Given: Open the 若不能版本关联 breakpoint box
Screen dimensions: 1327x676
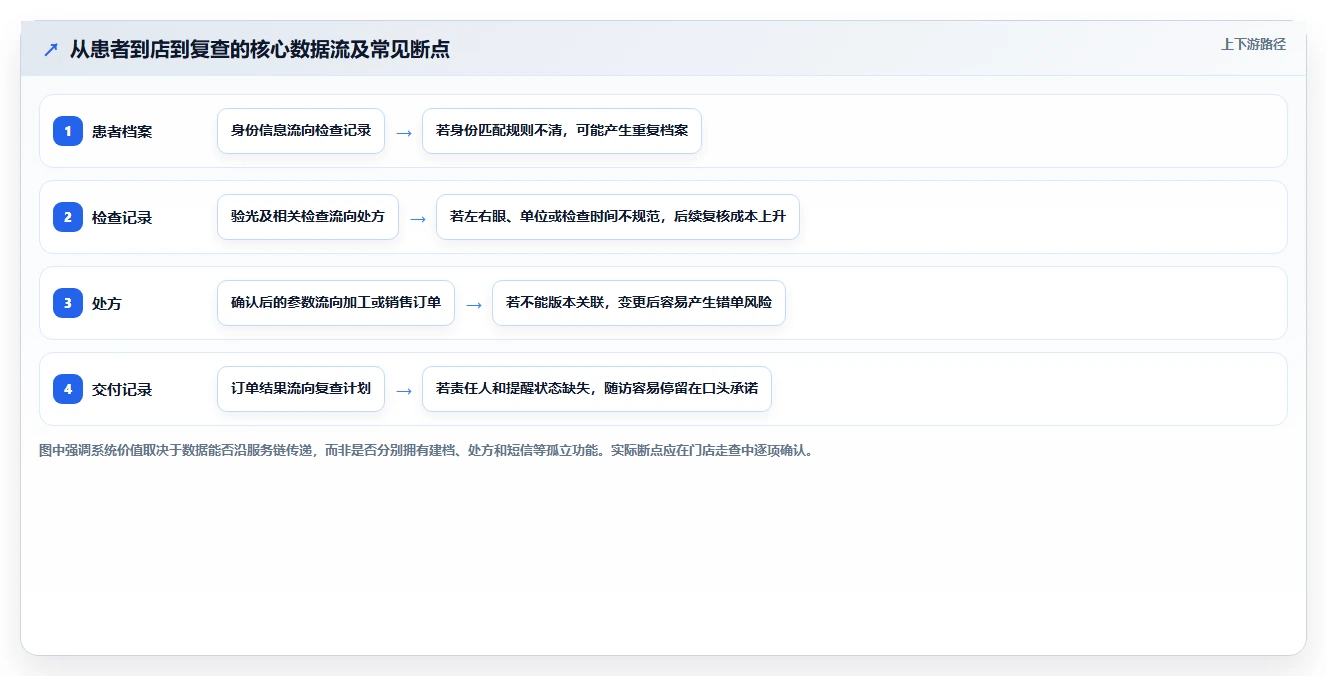Looking at the screenshot, I should pyautogui.click(x=639, y=303).
